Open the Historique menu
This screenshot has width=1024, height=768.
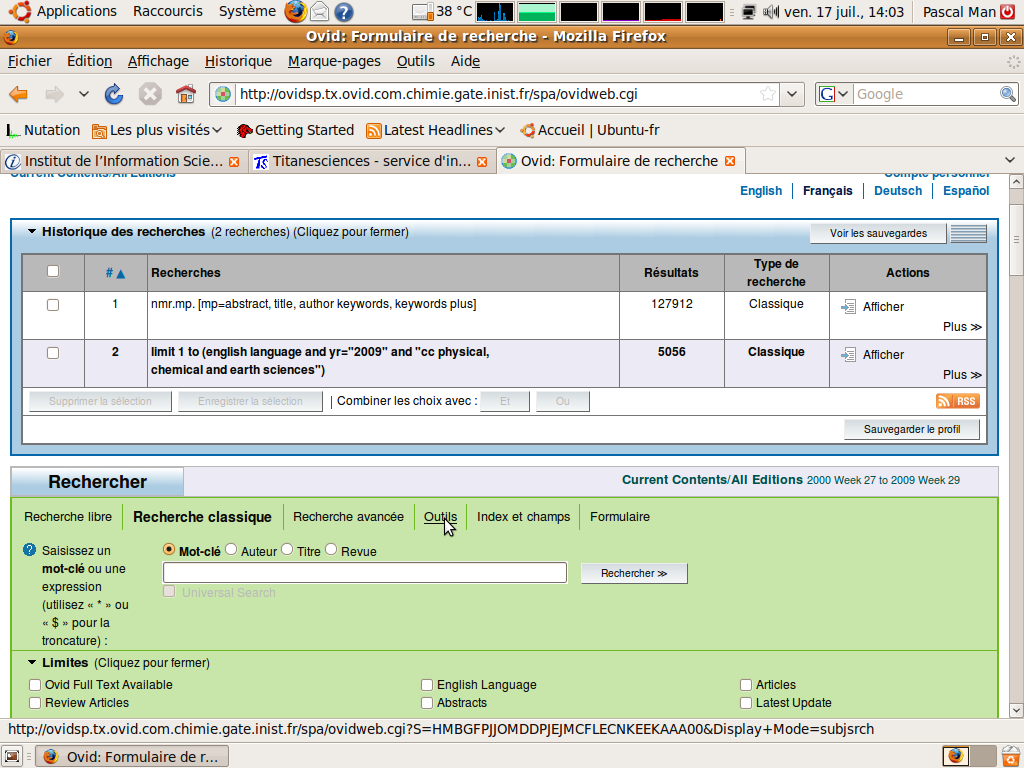tap(238, 61)
